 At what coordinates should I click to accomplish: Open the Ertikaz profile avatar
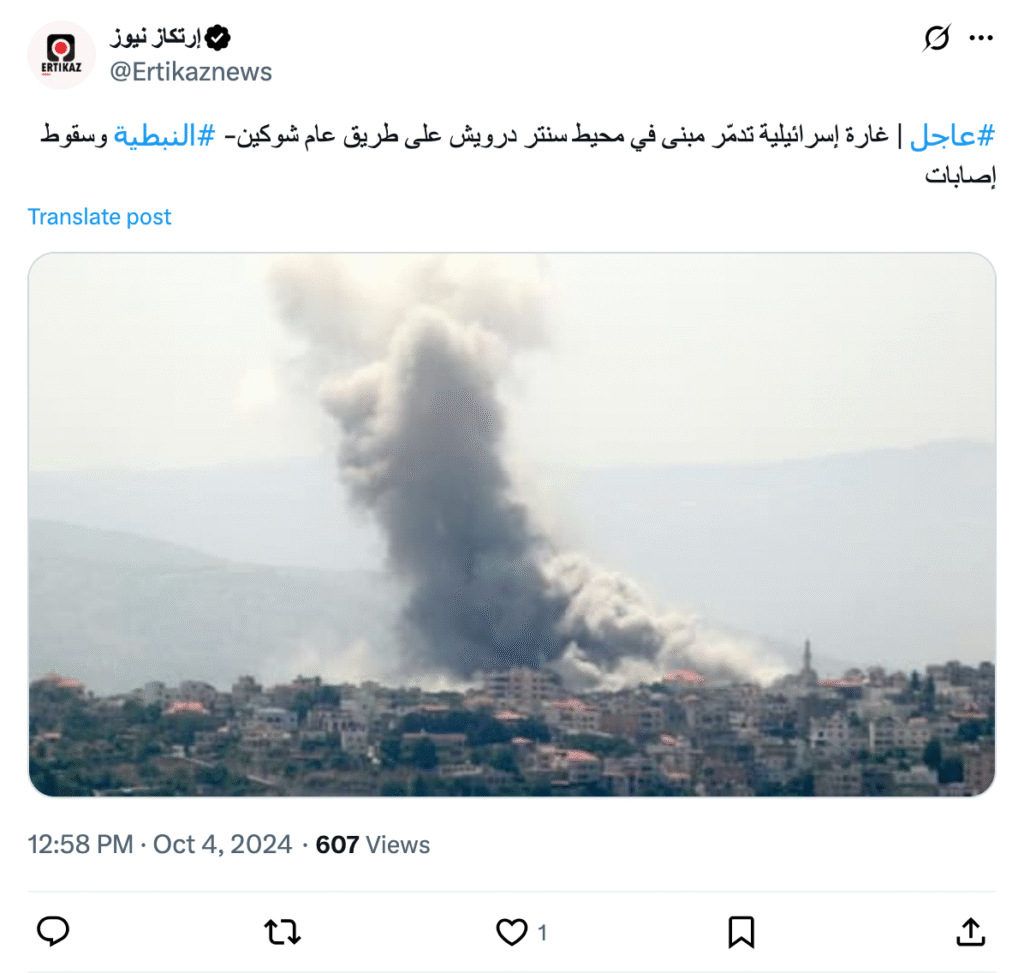[x=61, y=55]
